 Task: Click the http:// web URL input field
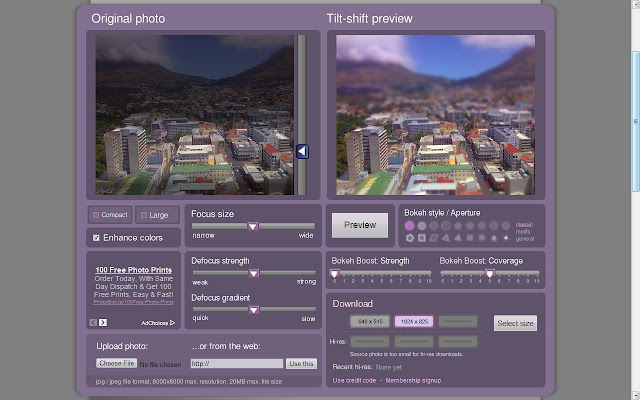tap(237, 364)
